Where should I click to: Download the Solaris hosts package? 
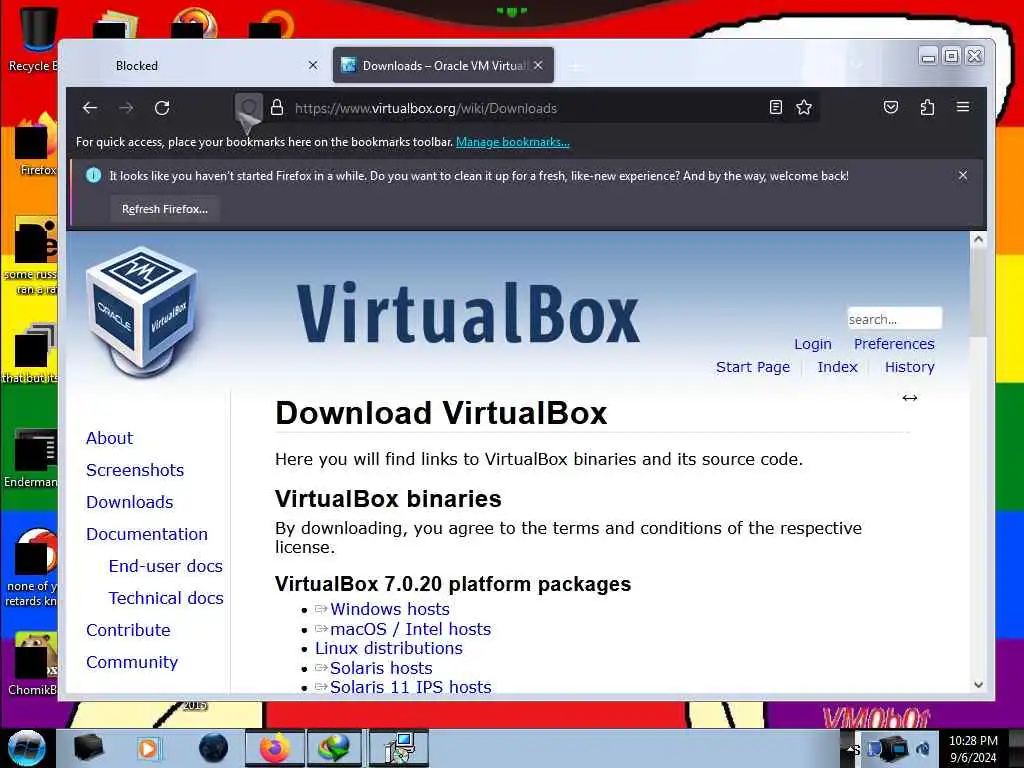[381, 668]
